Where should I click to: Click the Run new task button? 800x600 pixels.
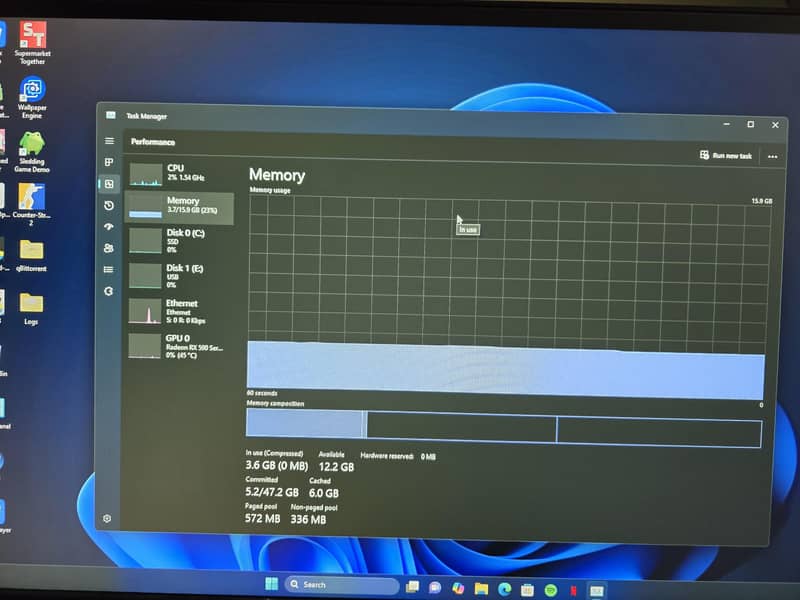click(726, 155)
